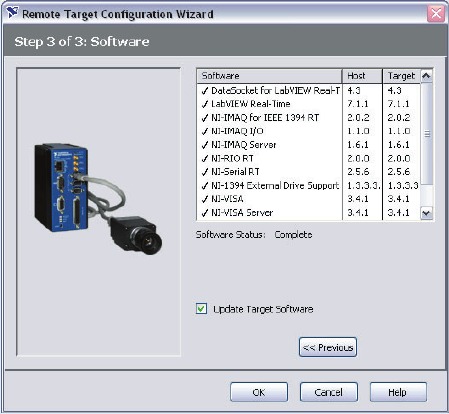Viewport: 449px width, 414px height.
Task: Close the Remote Target Configuration Wizard
Action: point(436,14)
